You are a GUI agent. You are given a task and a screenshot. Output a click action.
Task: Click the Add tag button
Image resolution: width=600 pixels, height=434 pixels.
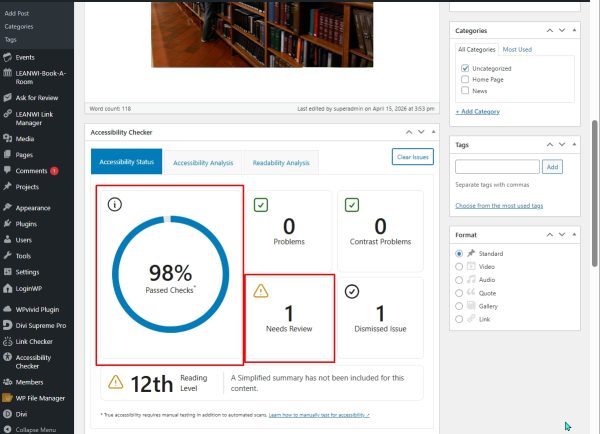[552, 167]
